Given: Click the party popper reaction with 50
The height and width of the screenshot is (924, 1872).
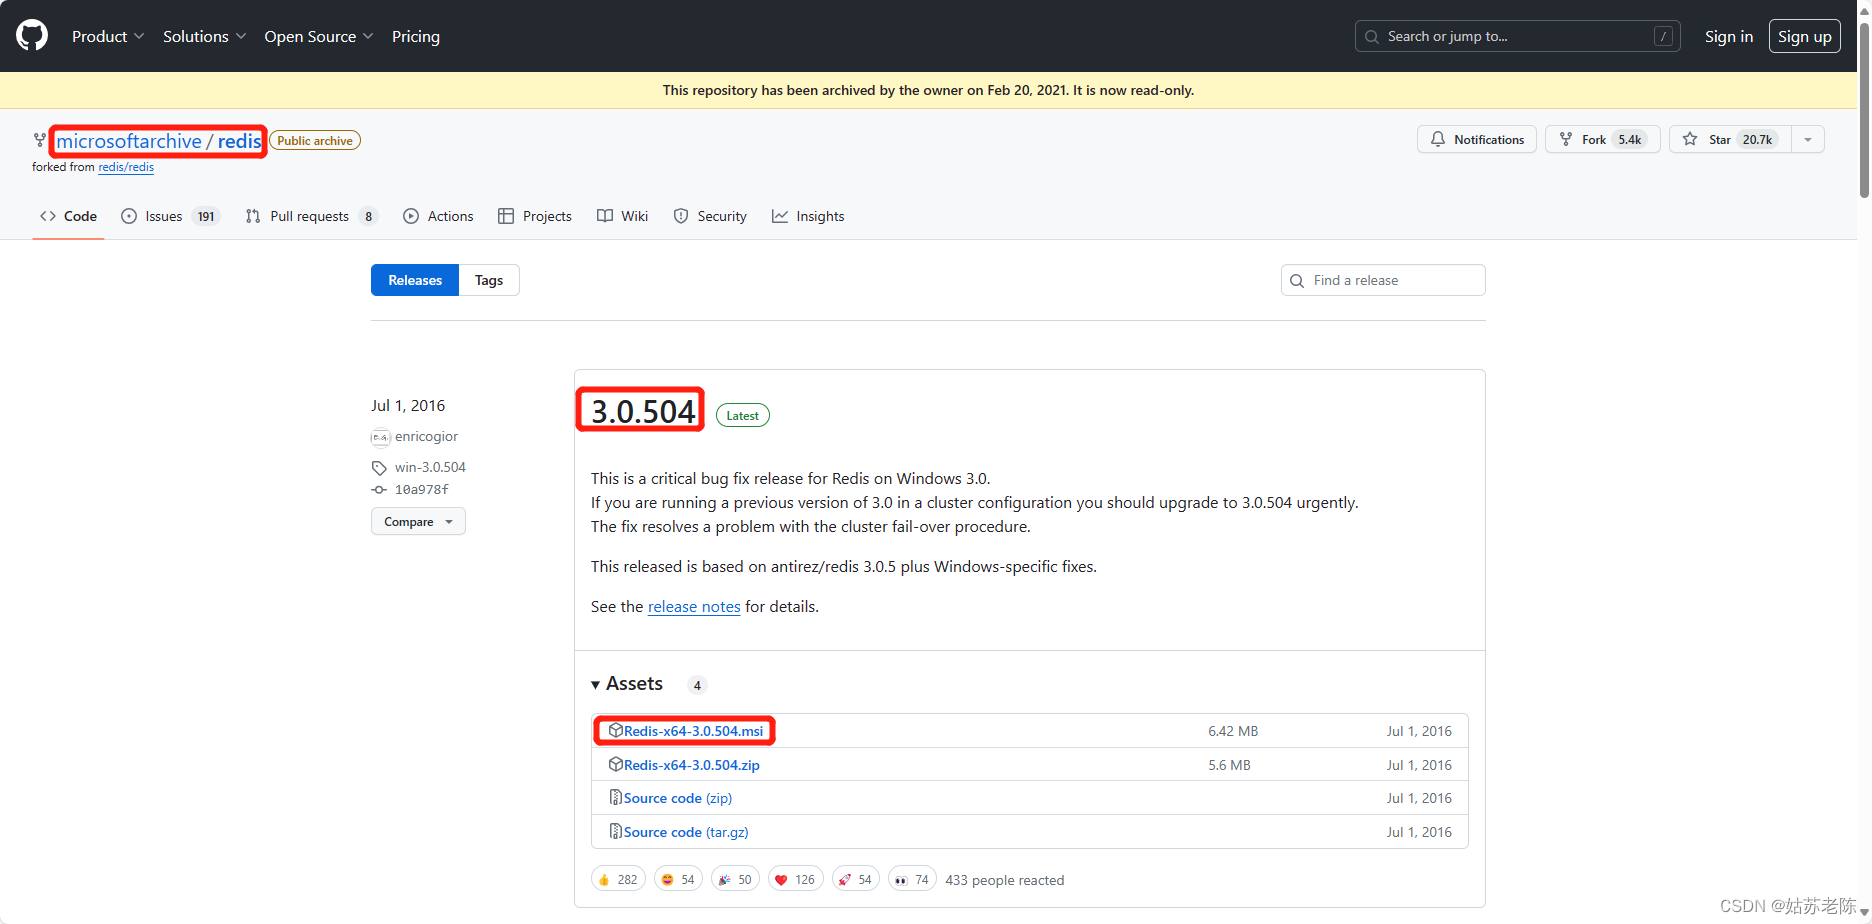Looking at the screenshot, I should 735,879.
